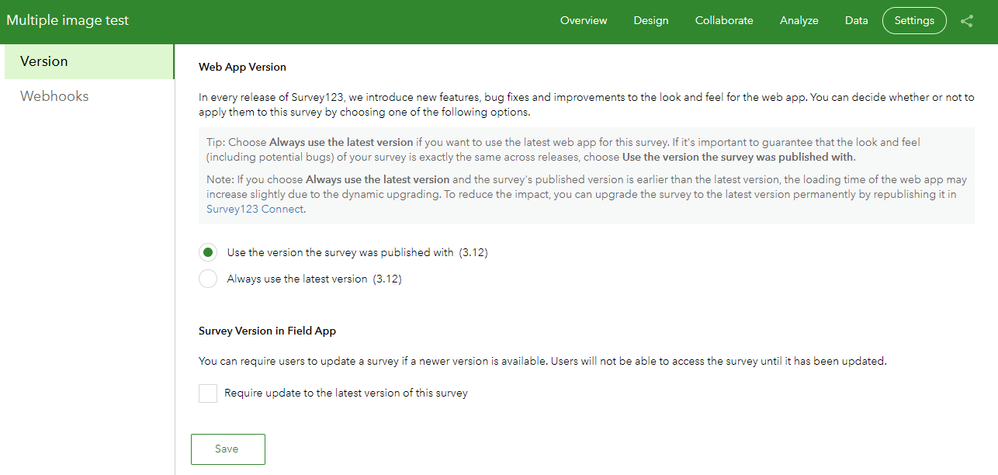Open the Analyze tab

click(x=799, y=21)
